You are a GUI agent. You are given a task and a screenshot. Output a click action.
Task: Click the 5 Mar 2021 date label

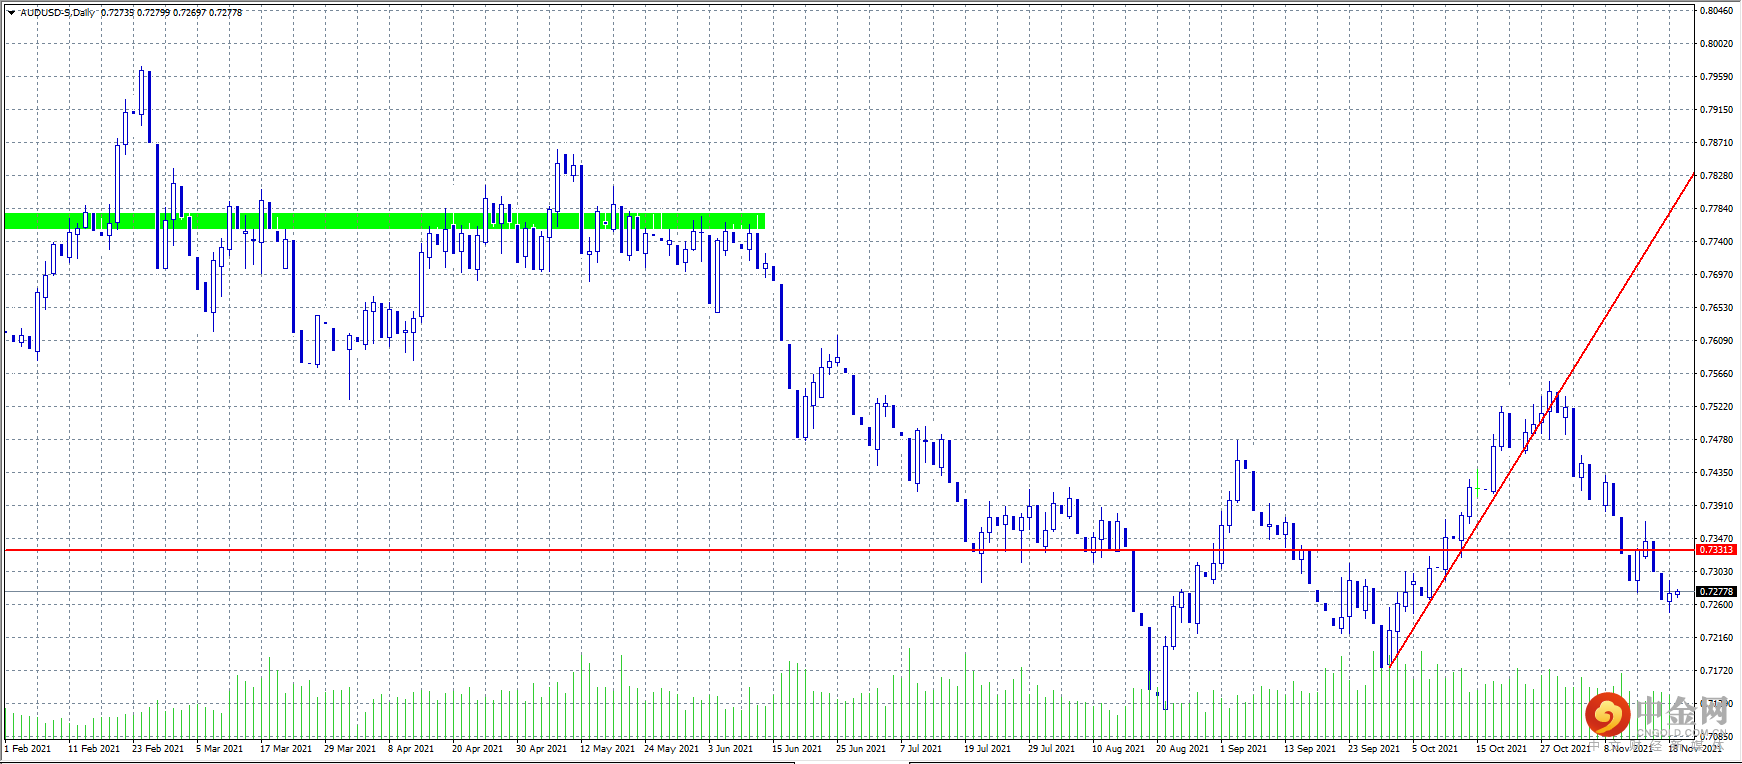(x=220, y=748)
